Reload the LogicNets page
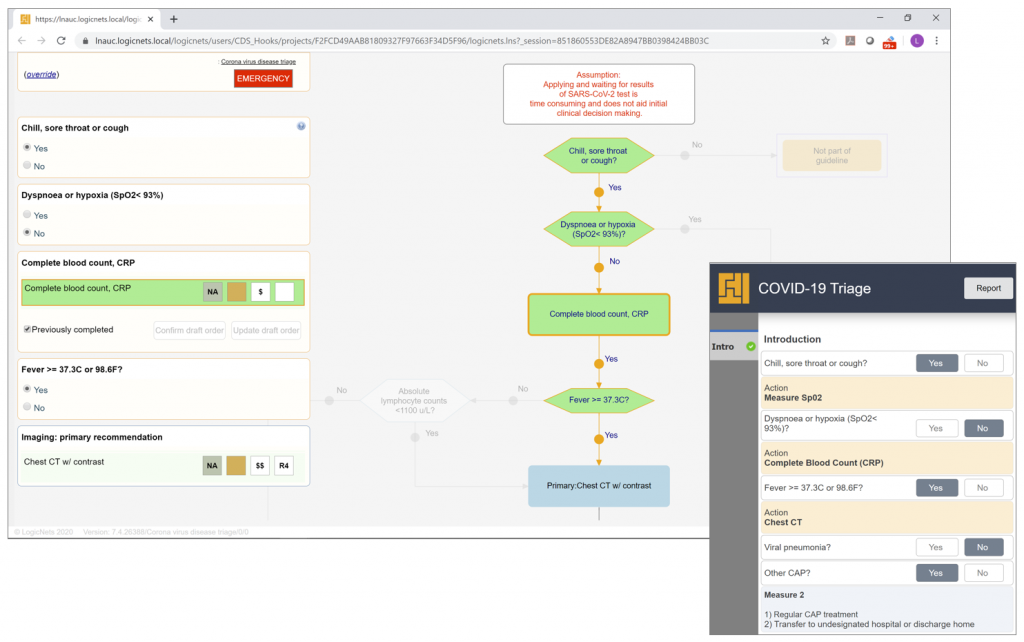 pyautogui.click(x=61, y=41)
